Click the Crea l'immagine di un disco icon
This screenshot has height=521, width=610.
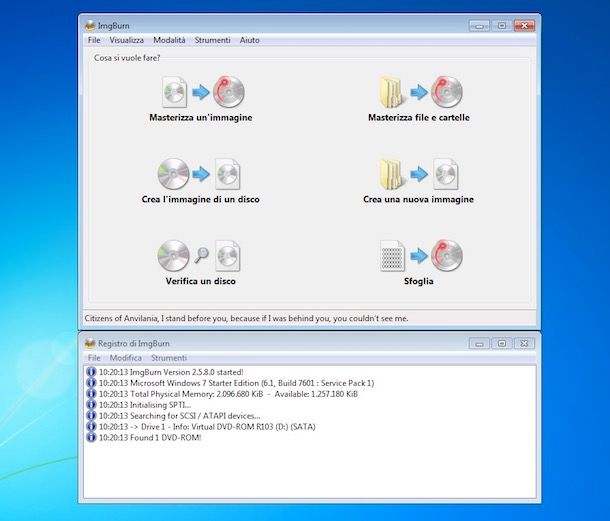point(199,174)
